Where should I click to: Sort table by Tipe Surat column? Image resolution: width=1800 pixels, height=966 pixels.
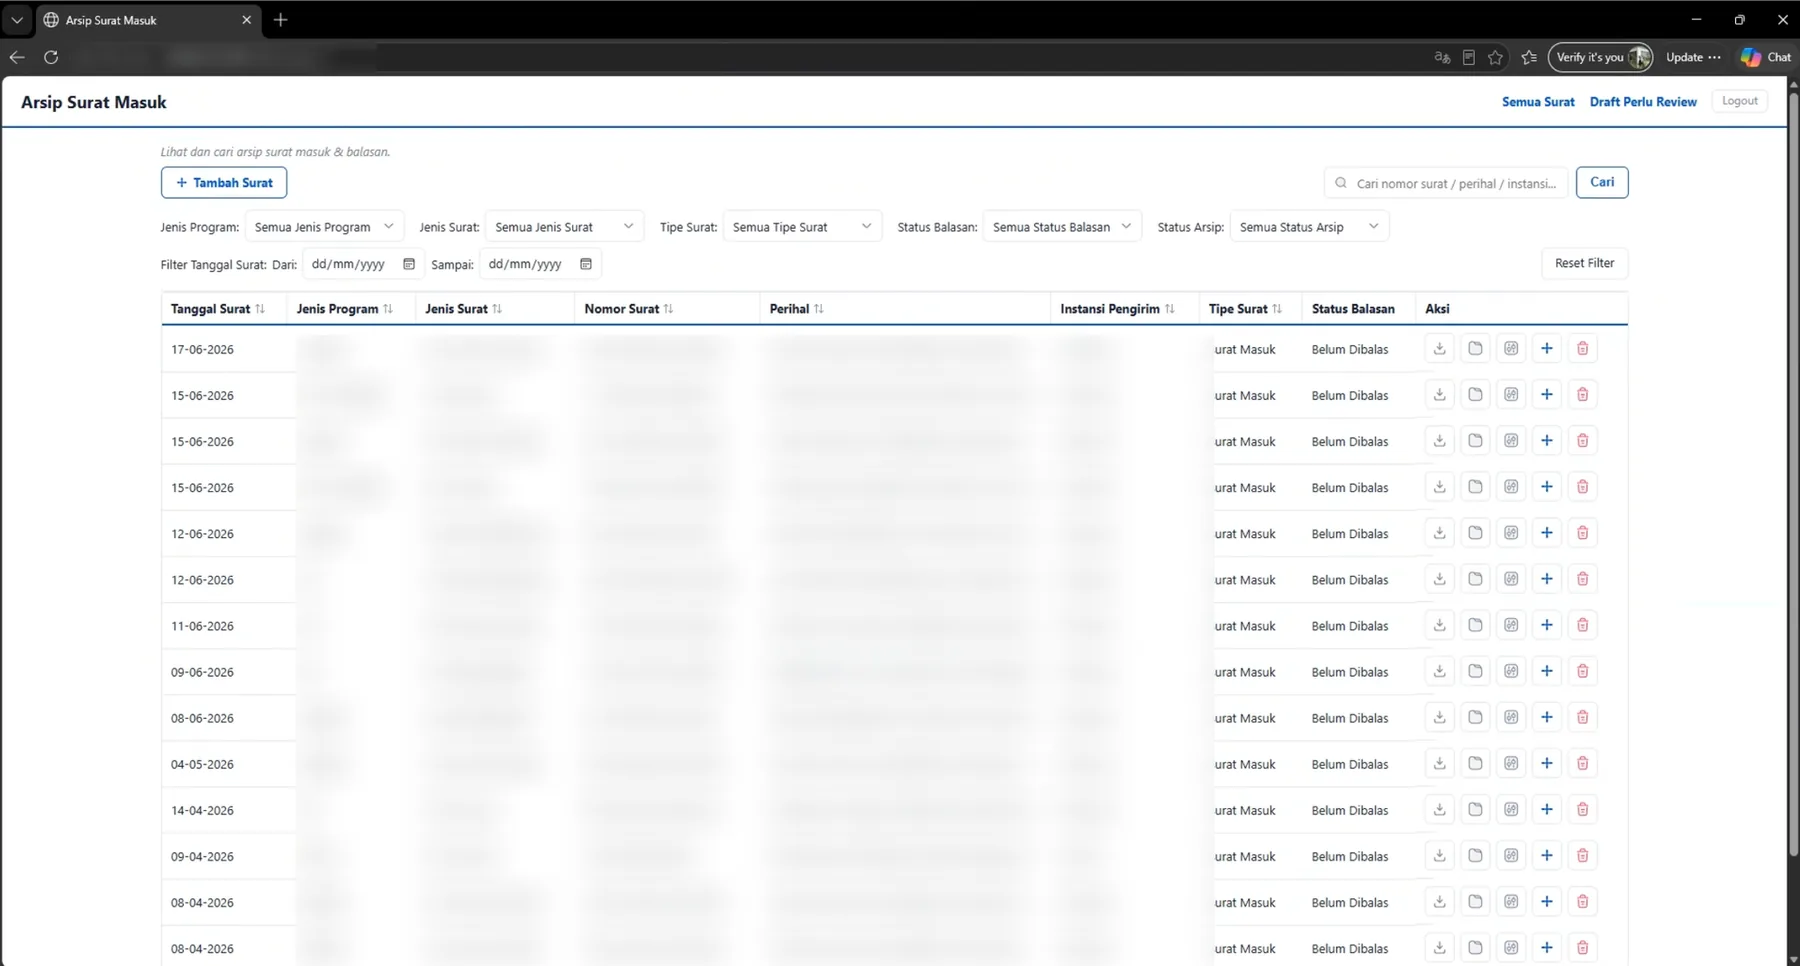pos(1277,309)
